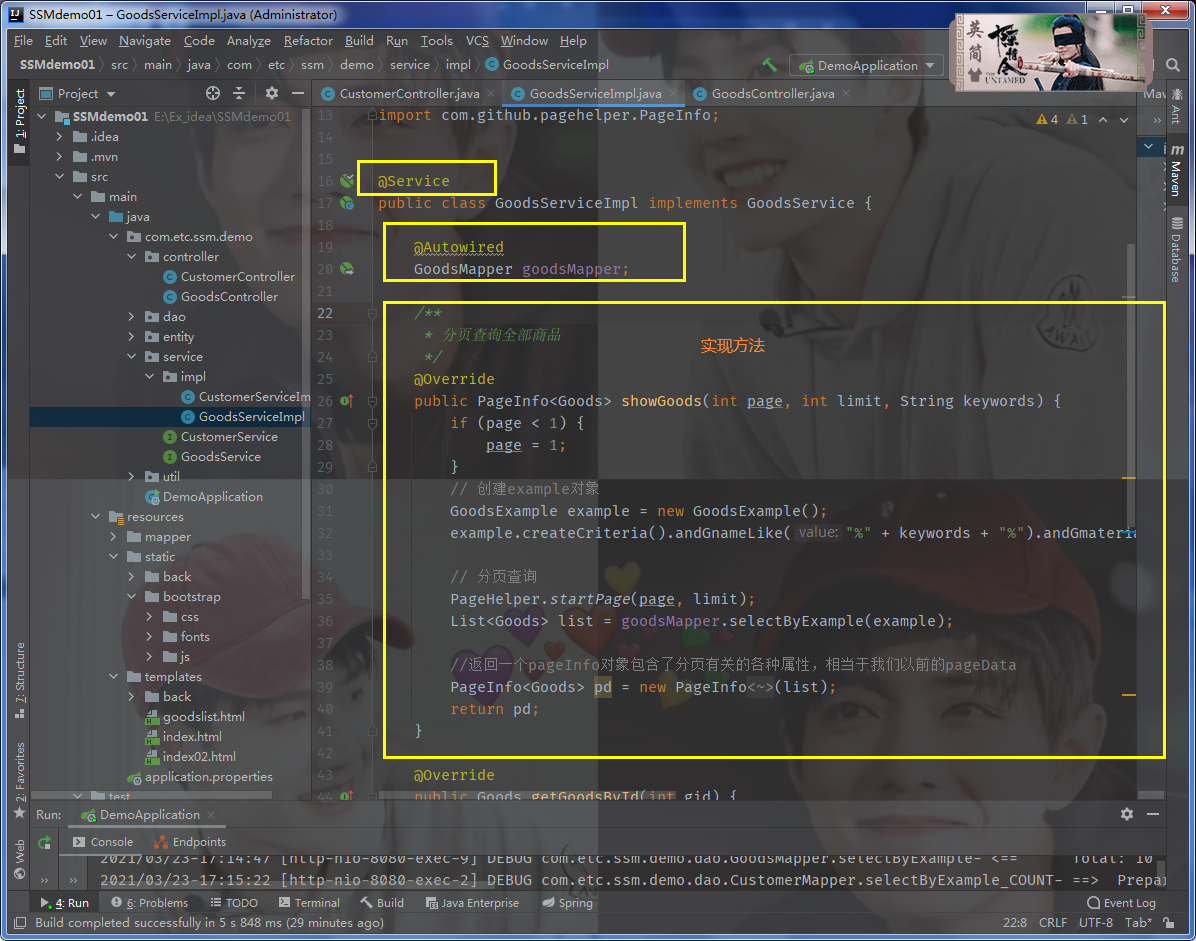Click the CRLF line separator widget
The height and width of the screenshot is (941, 1196).
[1053, 923]
